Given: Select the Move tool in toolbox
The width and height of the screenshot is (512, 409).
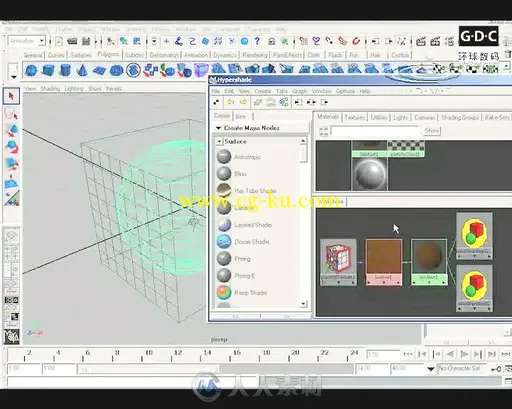Looking at the screenshot, I should click(x=11, y=131).
